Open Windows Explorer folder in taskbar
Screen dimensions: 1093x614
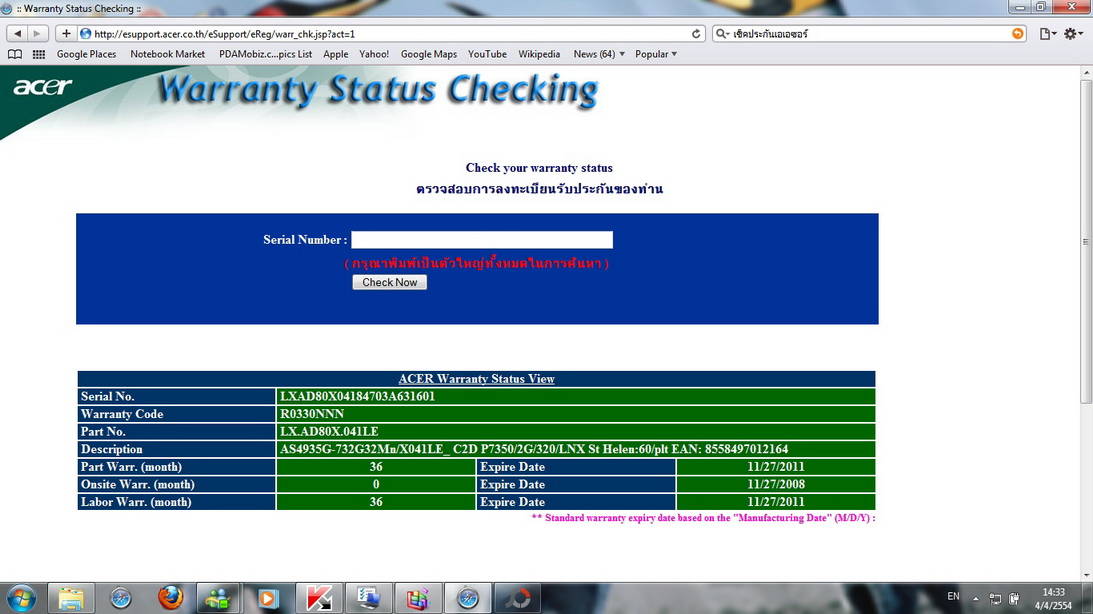[71, 598]
